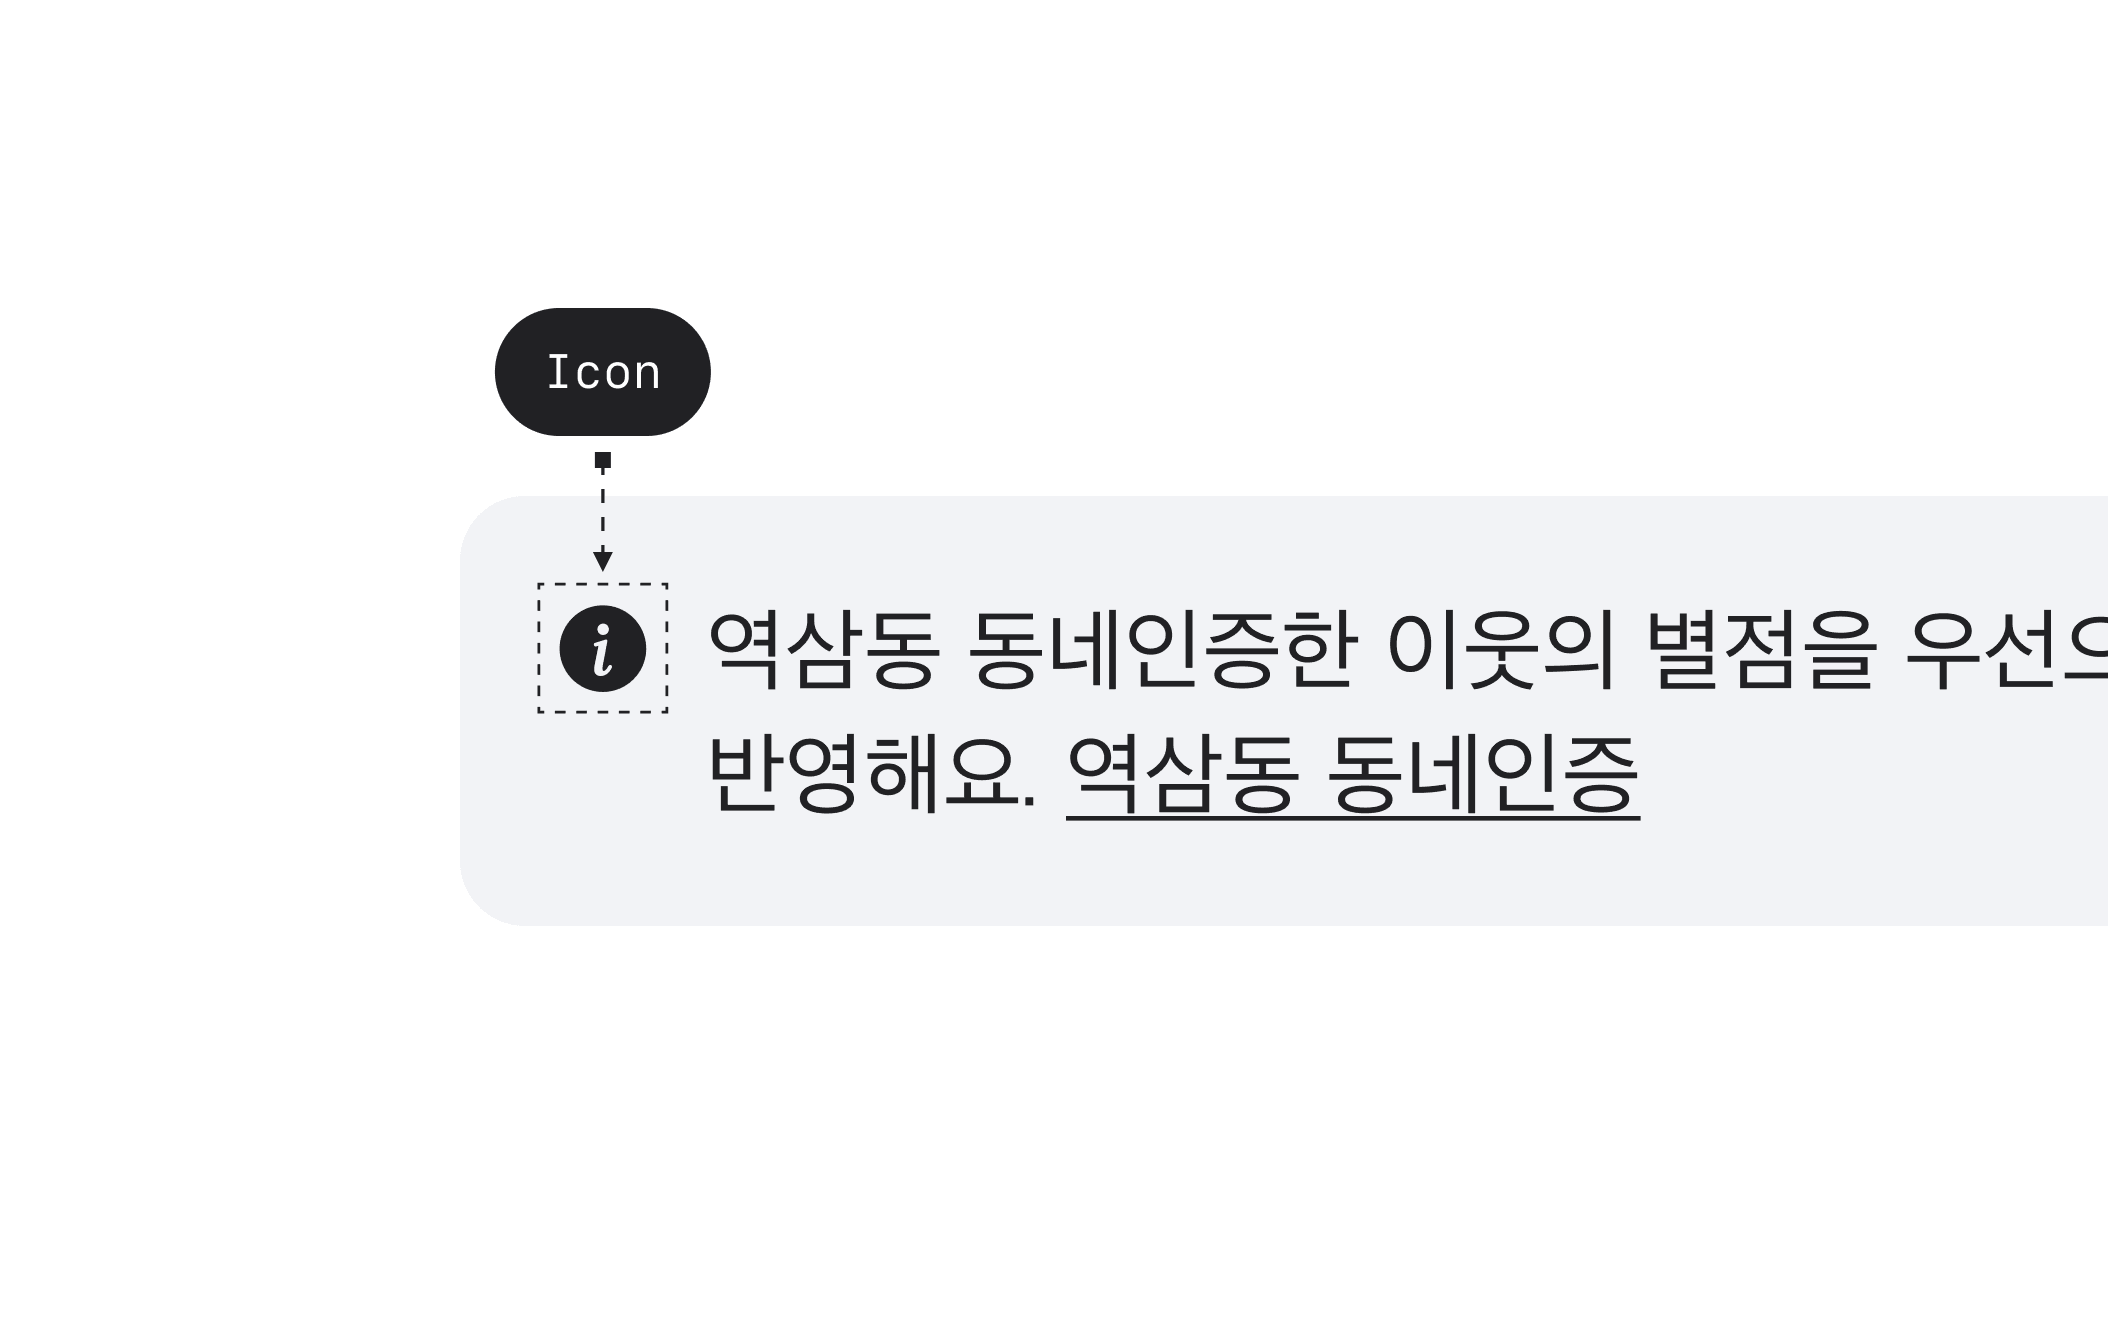Click the 'Icon' text in the pill

pyautogui.click(x=602, y=372)
